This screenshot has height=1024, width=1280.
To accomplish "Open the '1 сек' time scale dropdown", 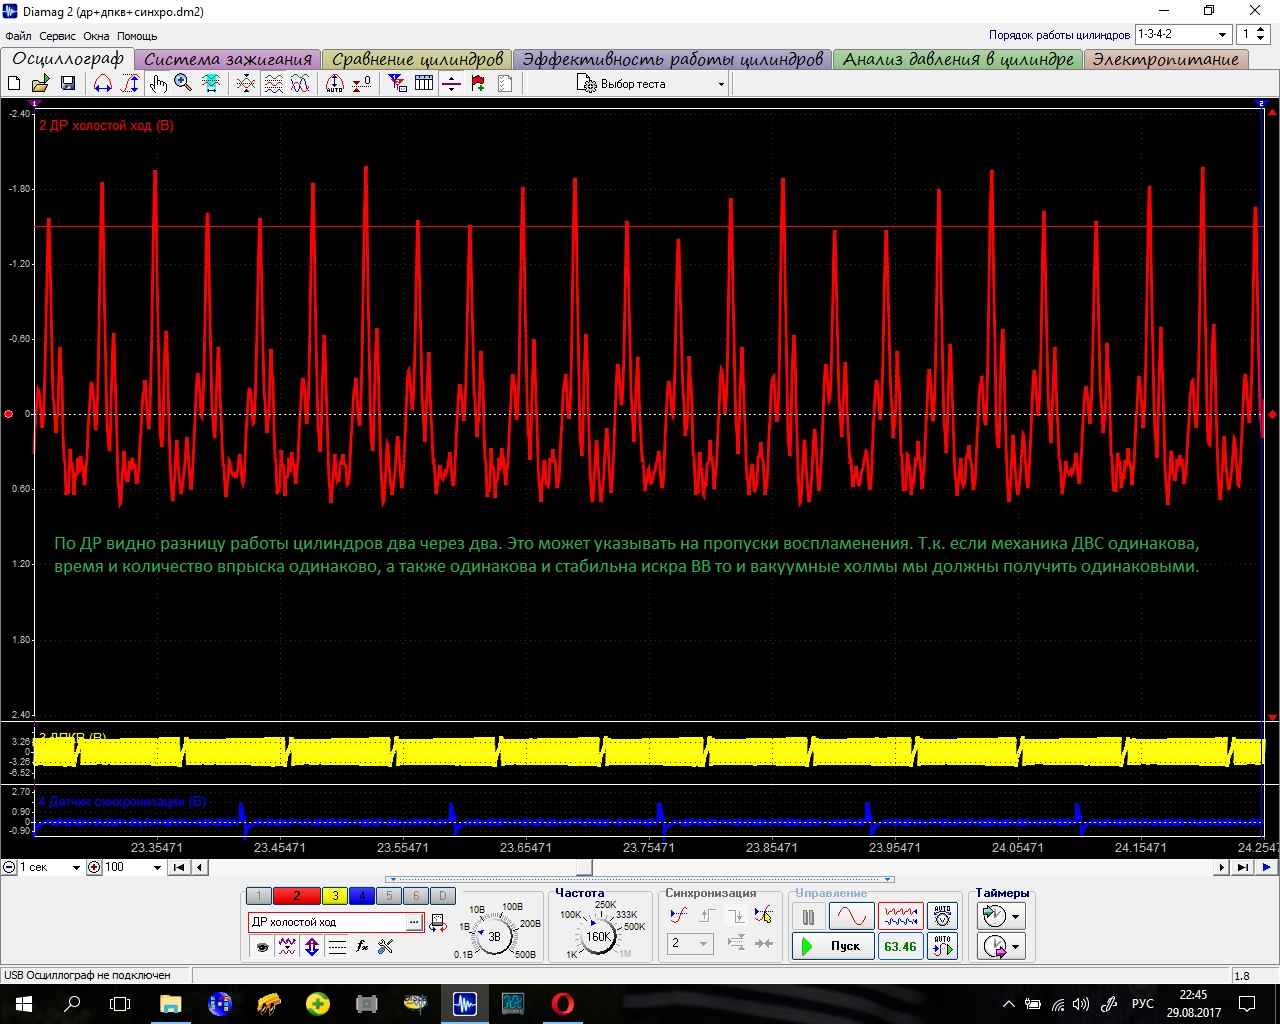I will 50,867.
